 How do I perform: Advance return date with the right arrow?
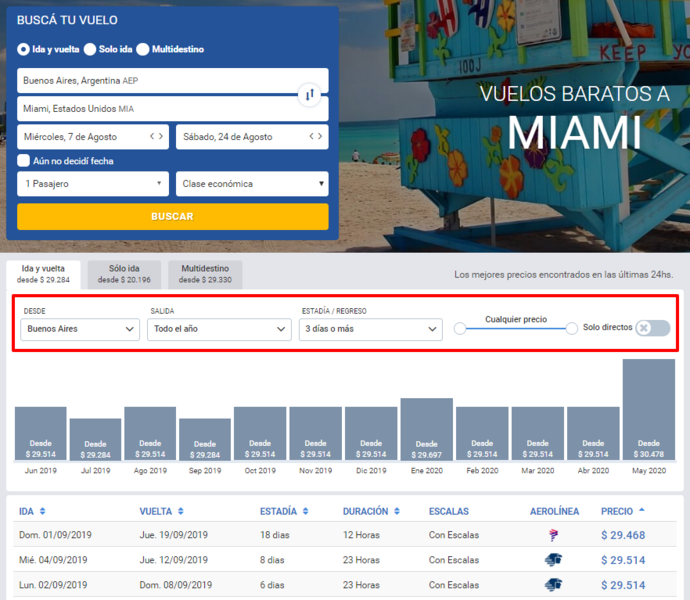[320, 136]
